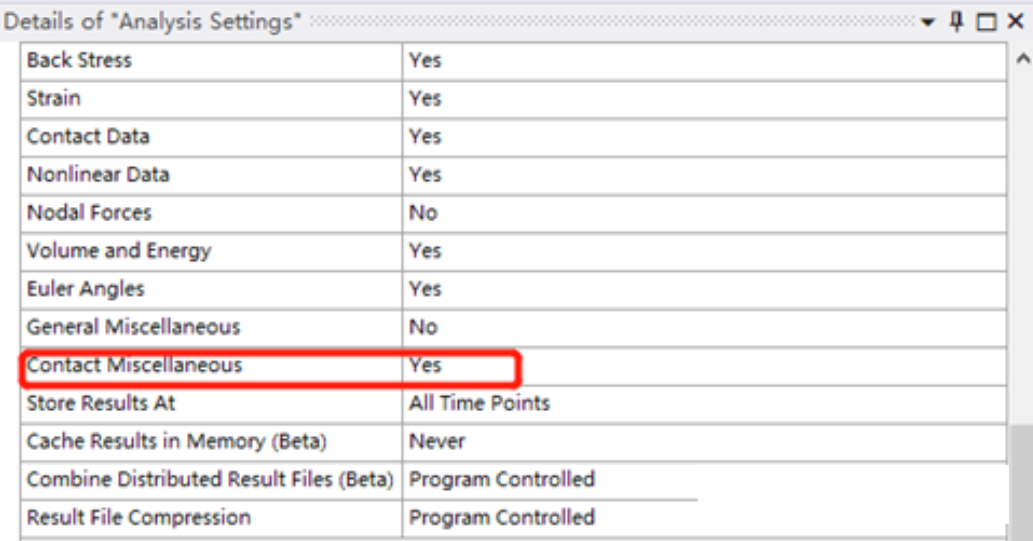The image size is (1033, 541).
Task: Open the Contact Data value field
Action: [704, 138]
